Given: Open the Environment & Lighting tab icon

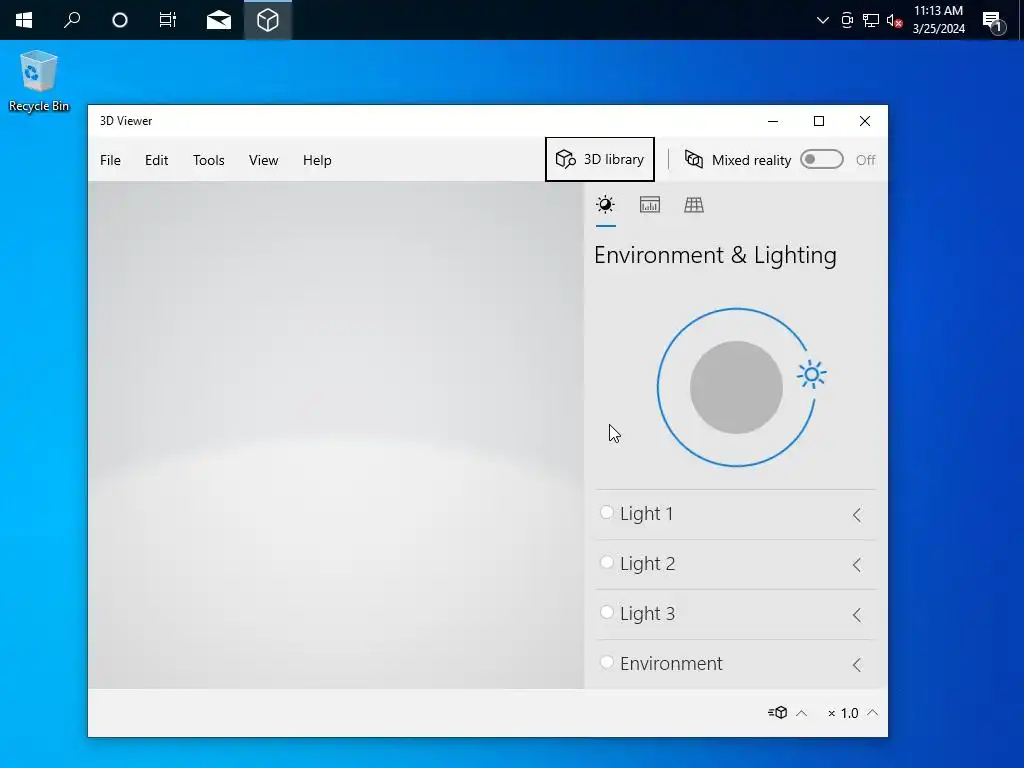Looking at the screenshot, I should [x=605, y=205].
